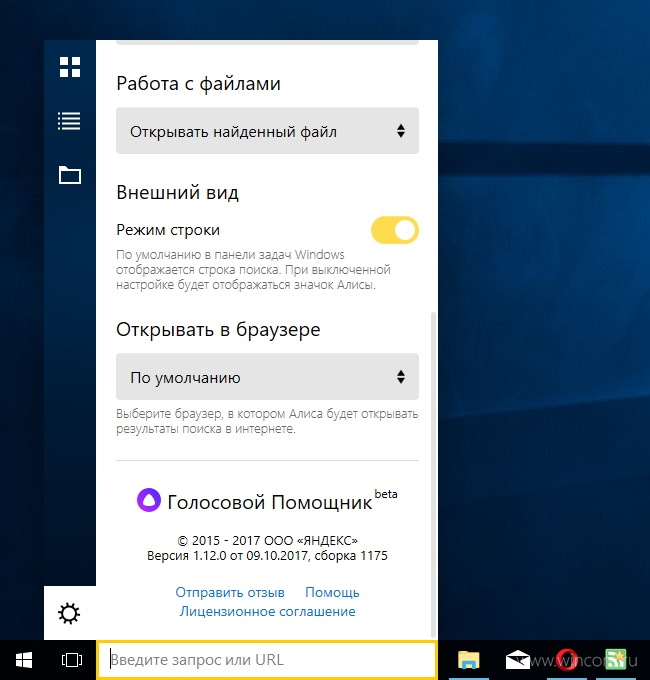Launch Opera browser from the taskbar
Image resolution: width=650 pixels, height=680 pixels.
click(x=566, y=660)
